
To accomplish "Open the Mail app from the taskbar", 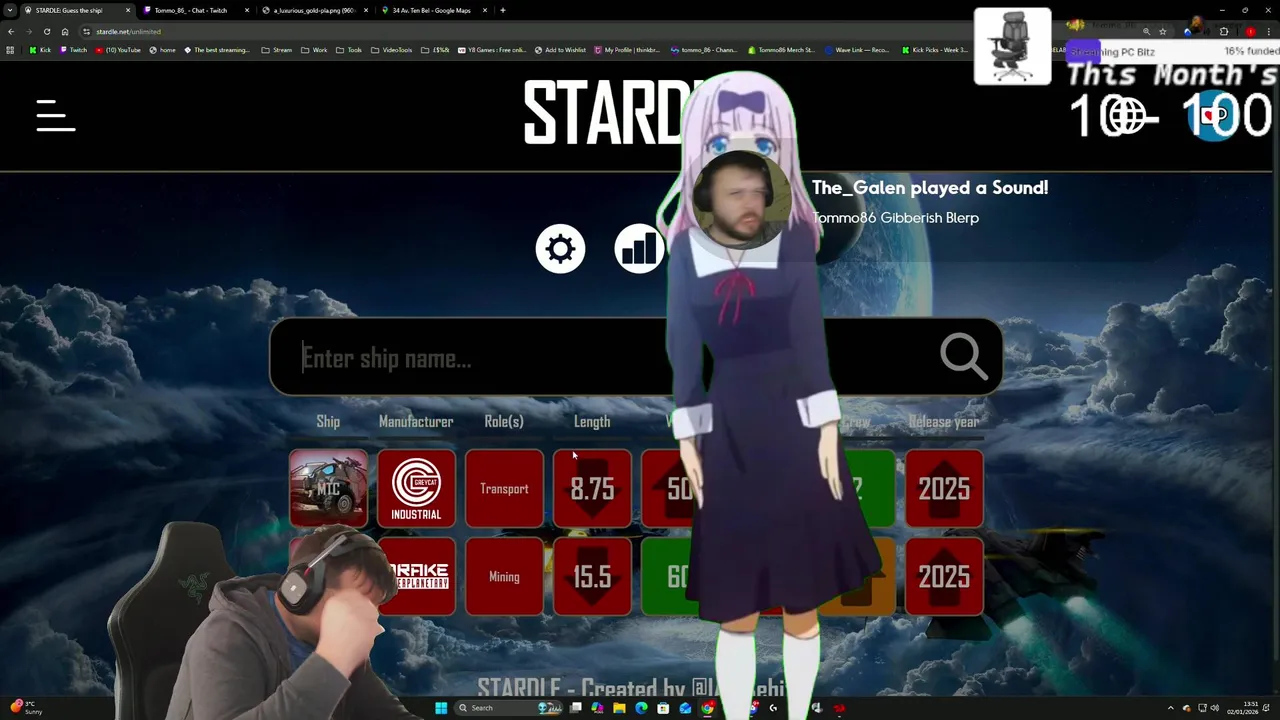I will [x=685, y=708].
